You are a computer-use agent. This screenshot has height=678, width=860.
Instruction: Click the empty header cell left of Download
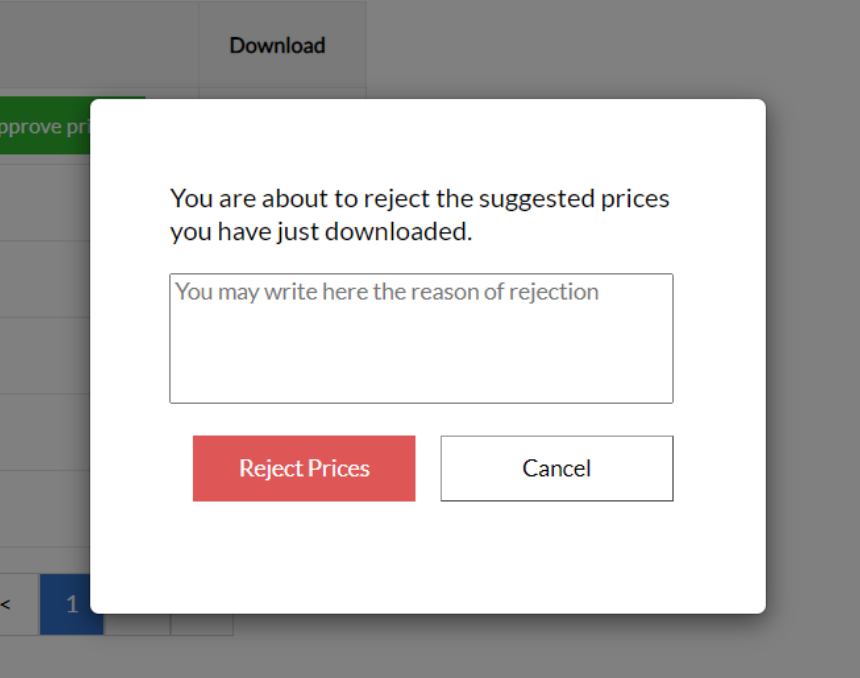pos(99,44)
